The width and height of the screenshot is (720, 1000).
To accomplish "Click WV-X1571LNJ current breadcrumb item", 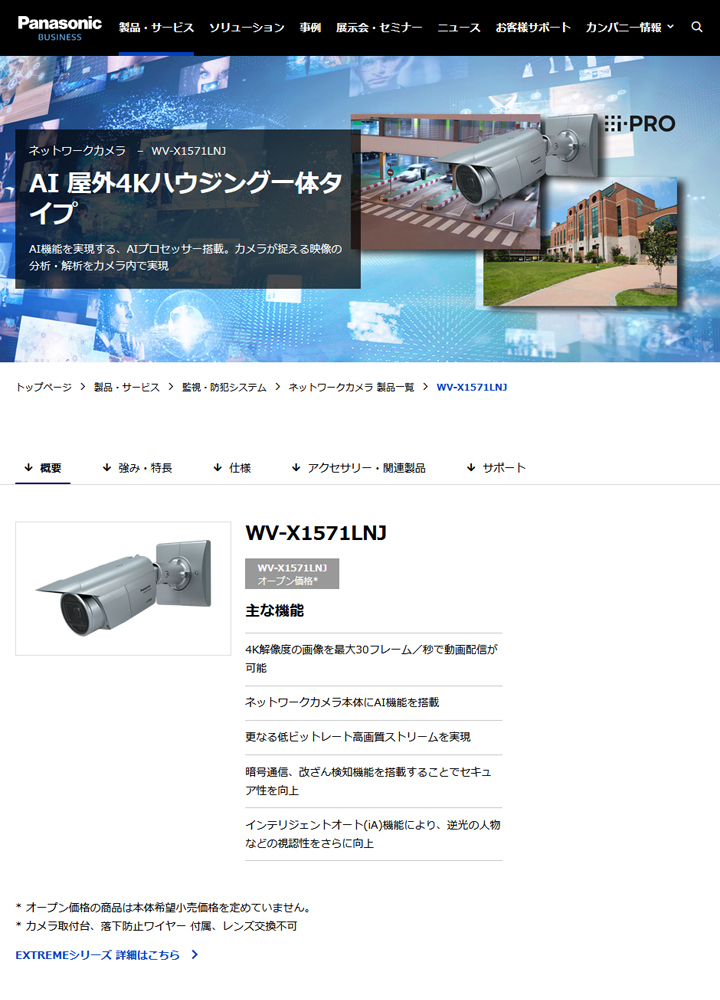I will pos(472,387).
